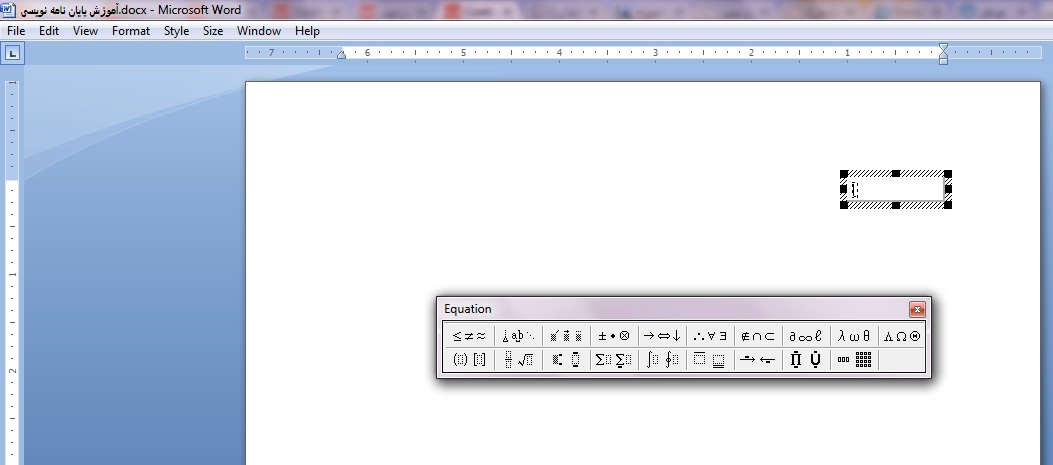
Task: Close the Equation toolbar
Action: [x=916, y=310]
